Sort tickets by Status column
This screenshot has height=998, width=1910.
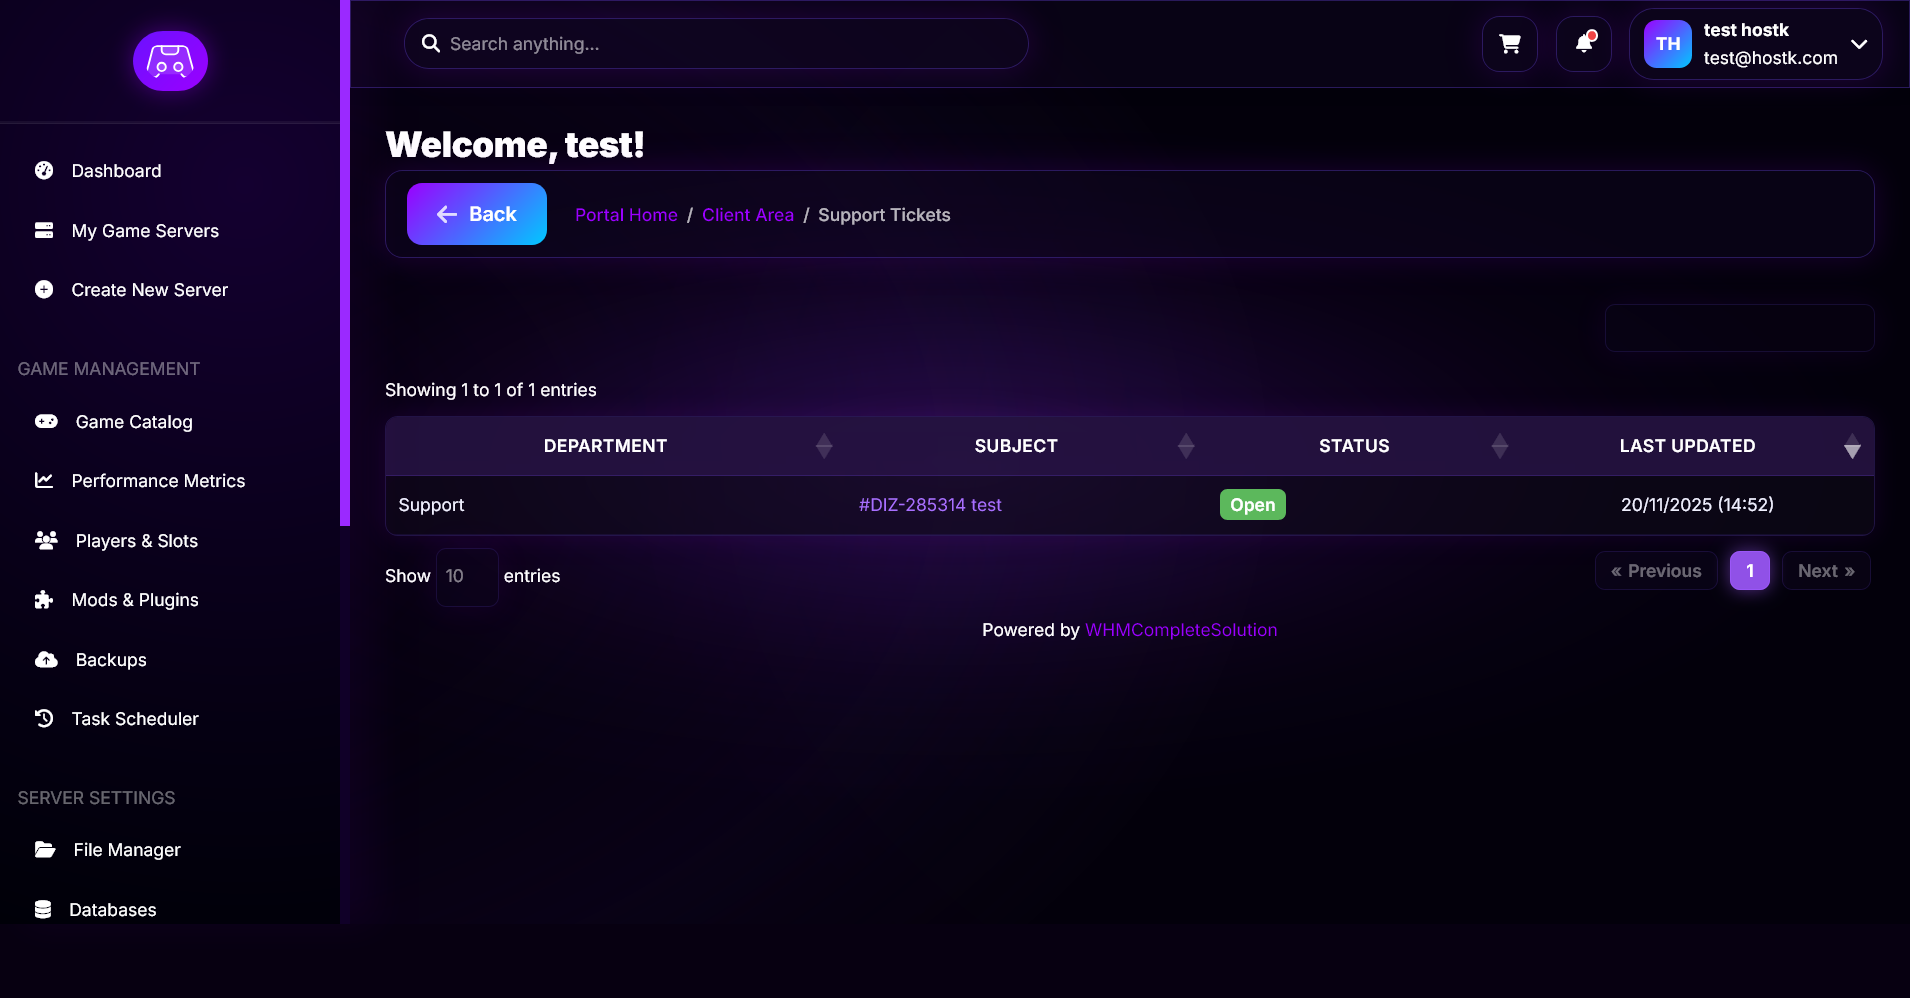[1353, 446]
